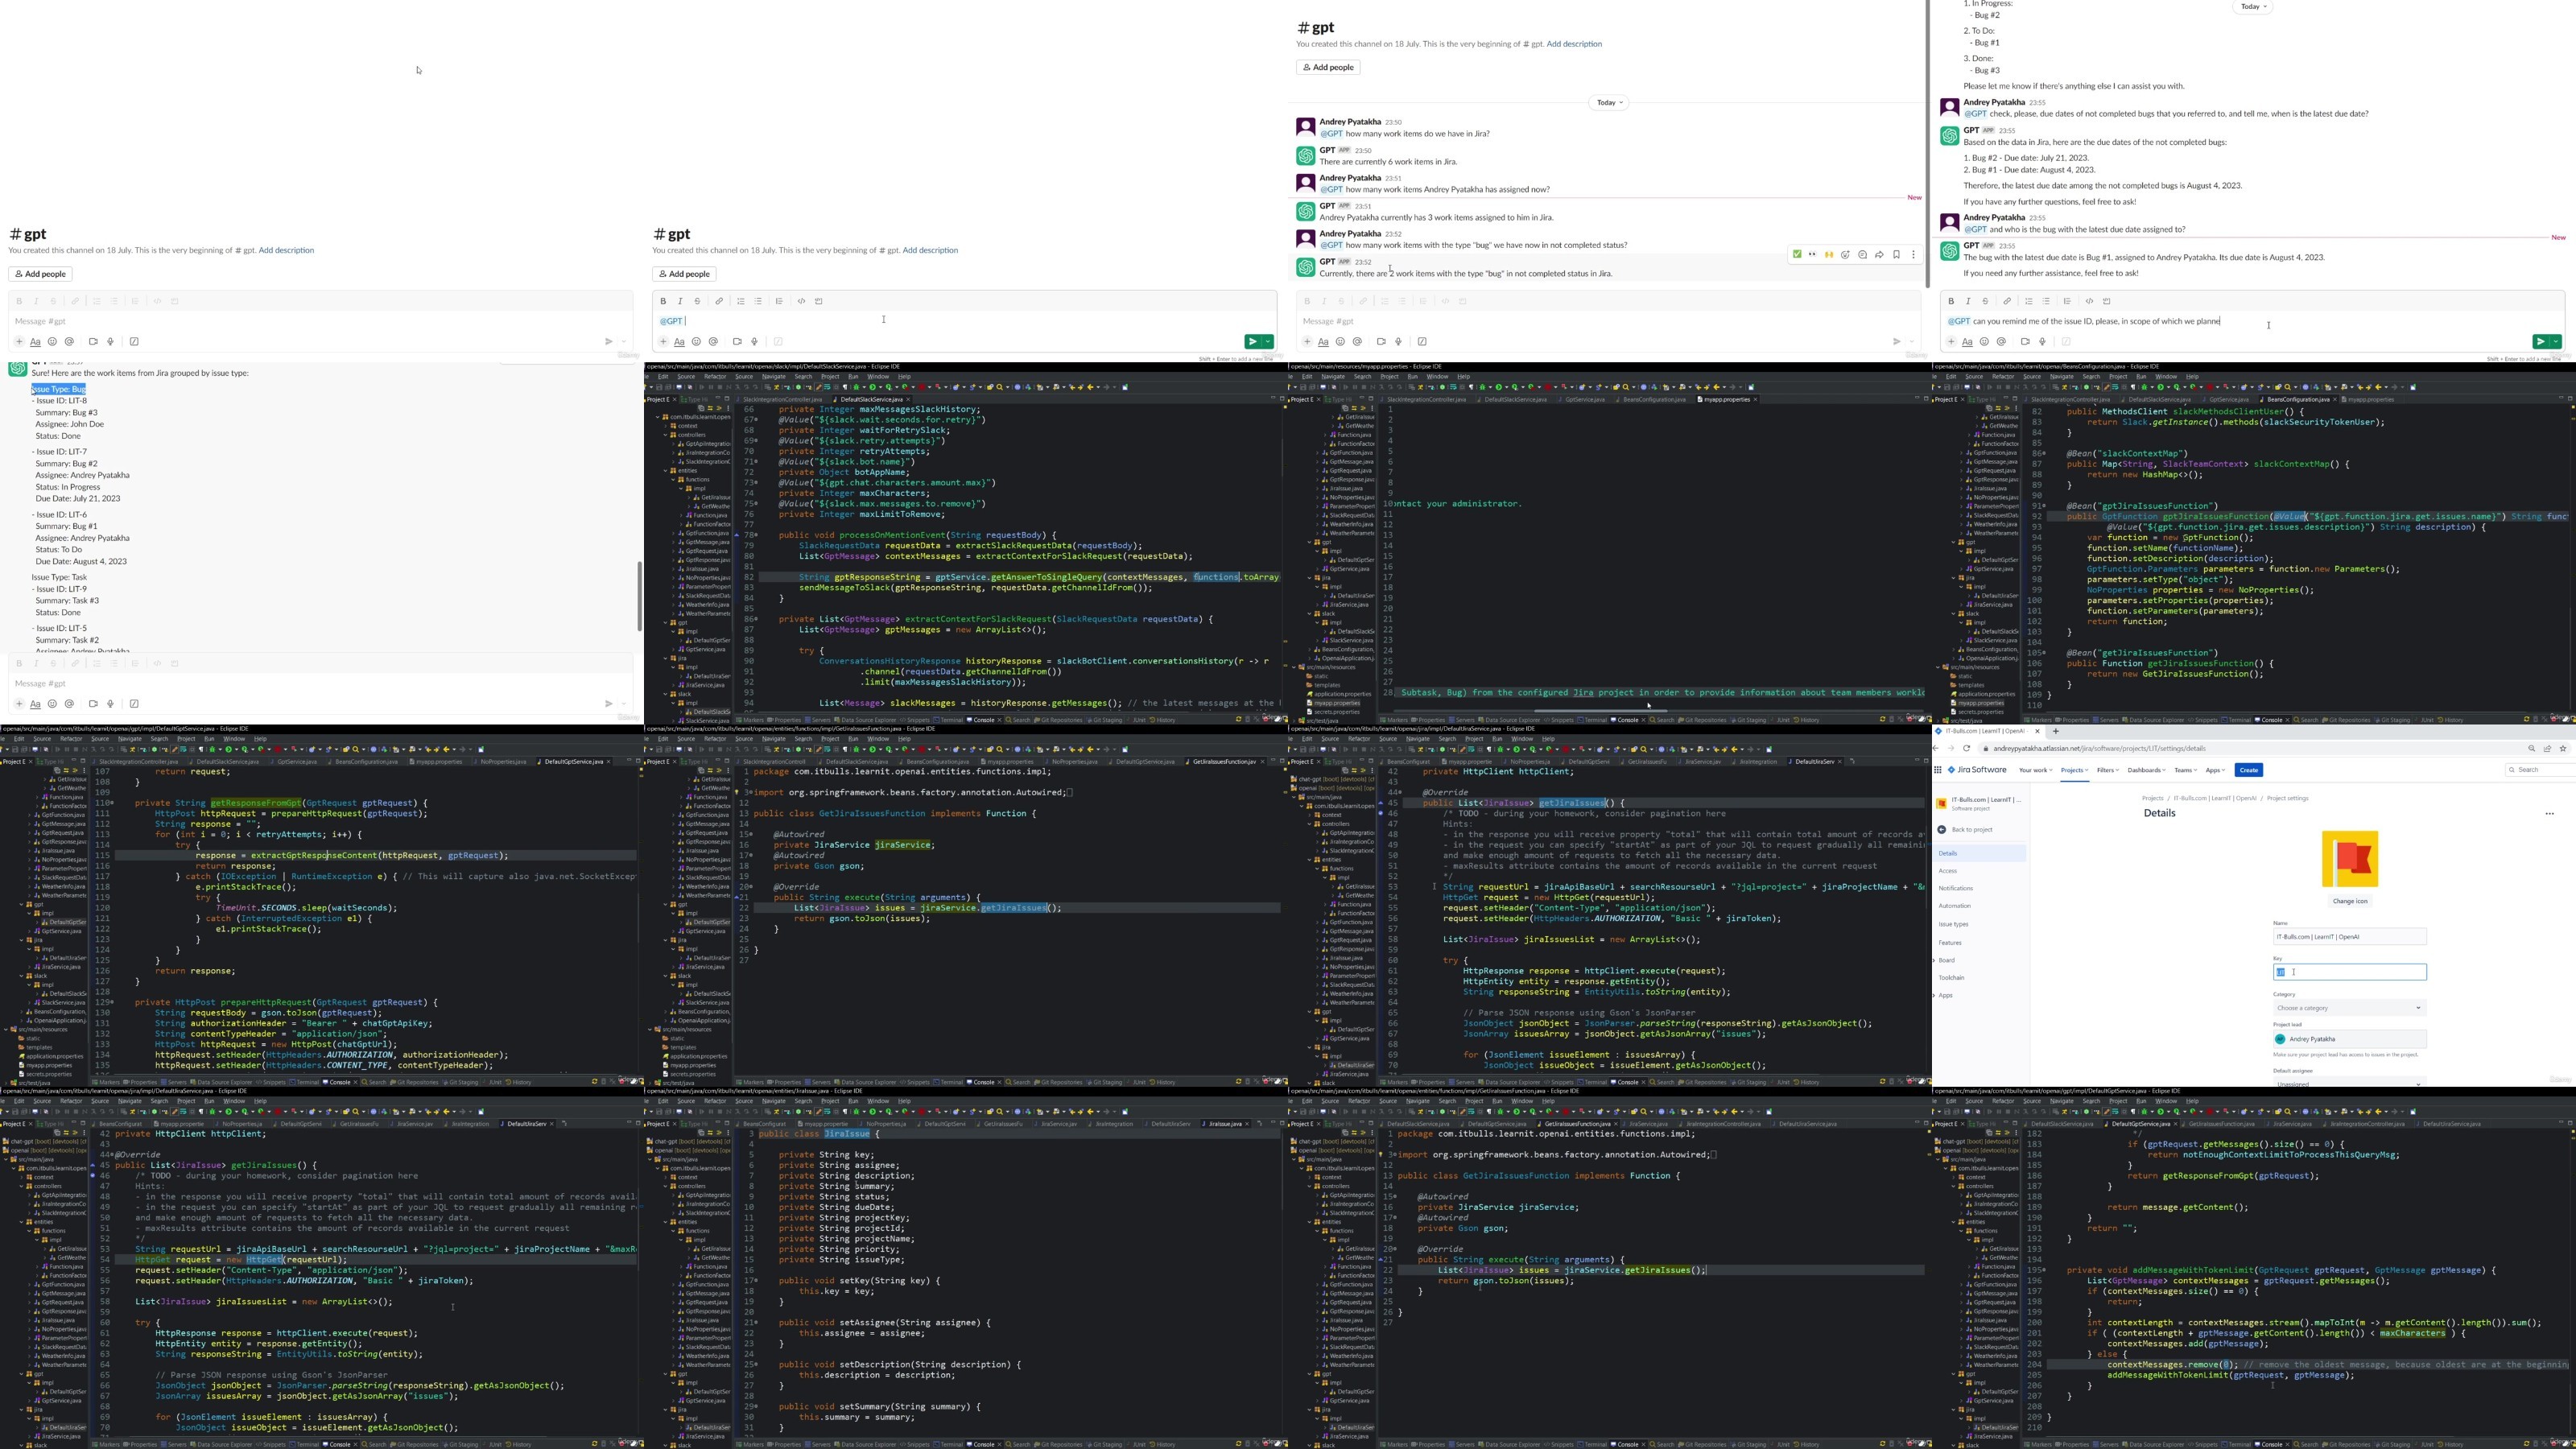Toggle show whitespace characters in the DefaultSlackService.java Eclipse toolbar

click(845, 387)
